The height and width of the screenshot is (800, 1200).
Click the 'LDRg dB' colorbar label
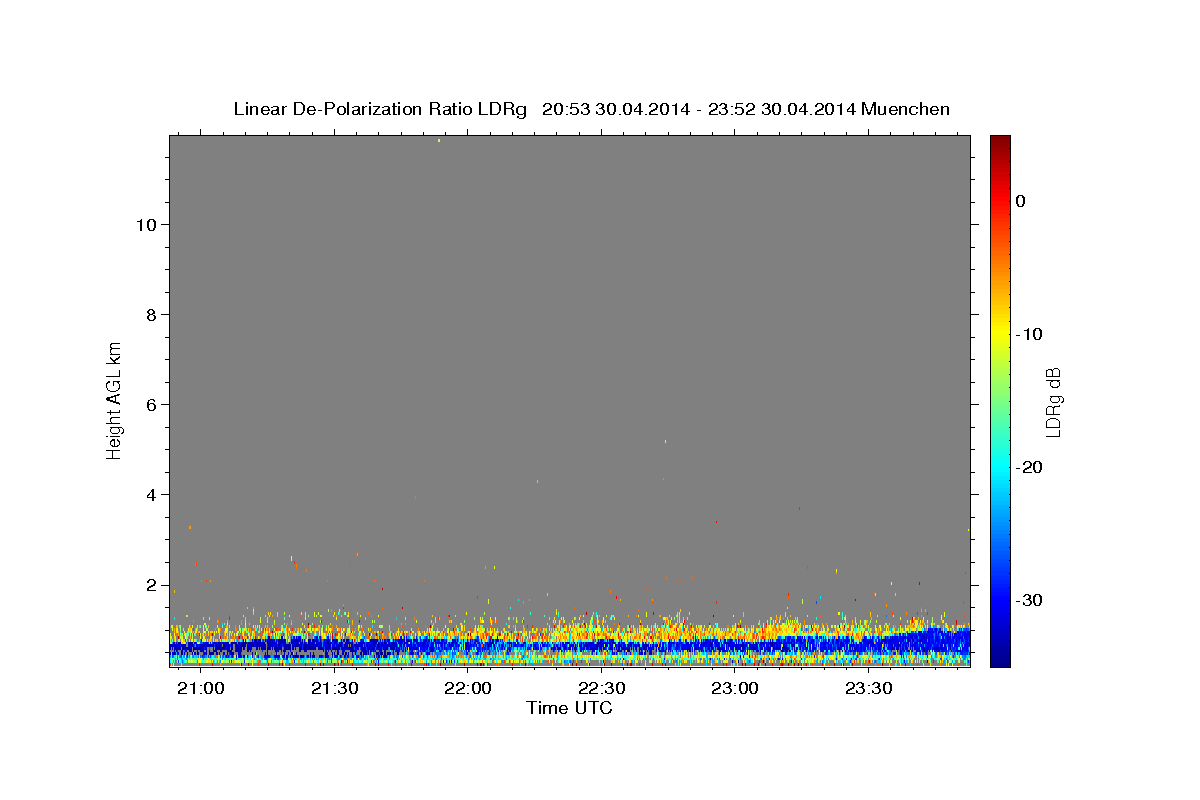(x=1053, y=402)
